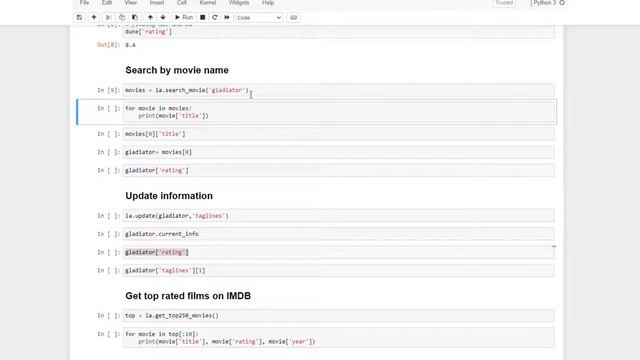This screenshot has height=360, width=640.
Task: Click 'Get top rated films on IMDB' heading
Action: click(188, 296)
